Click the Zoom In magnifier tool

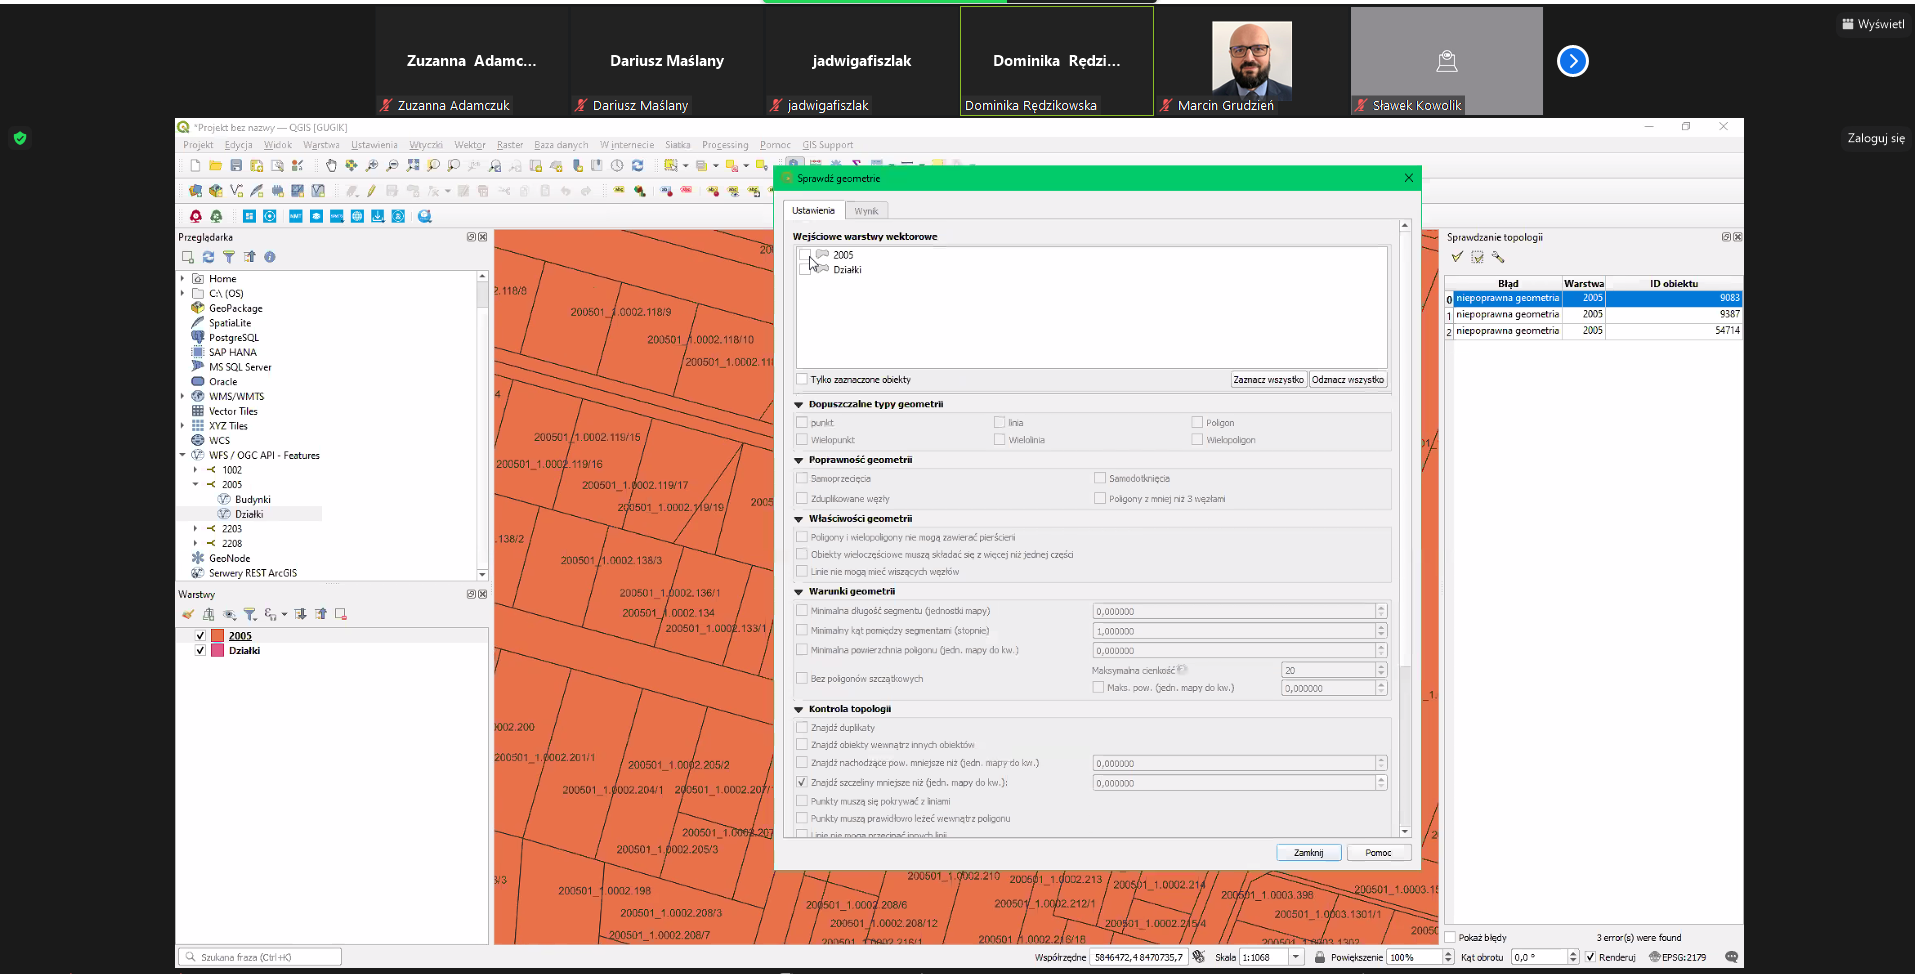point(371,166)
